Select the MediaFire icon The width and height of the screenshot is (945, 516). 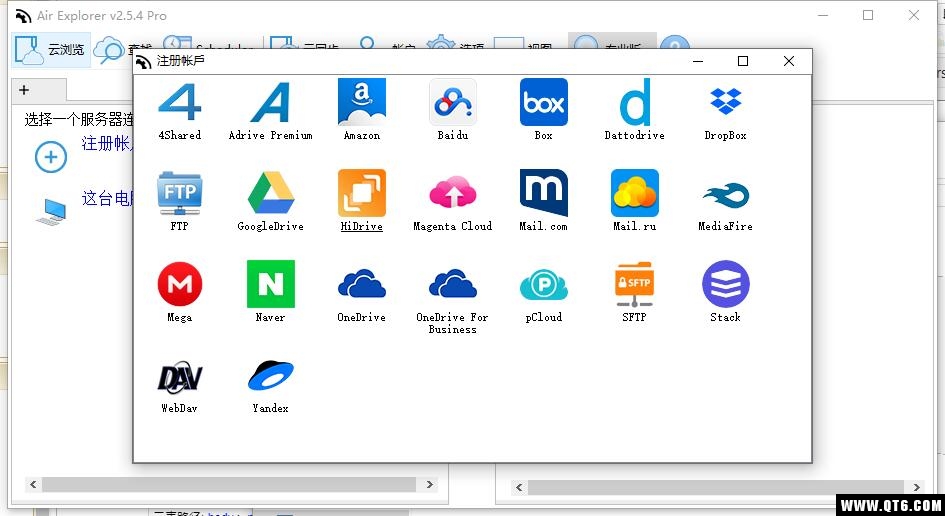click(x=726, y=195)
